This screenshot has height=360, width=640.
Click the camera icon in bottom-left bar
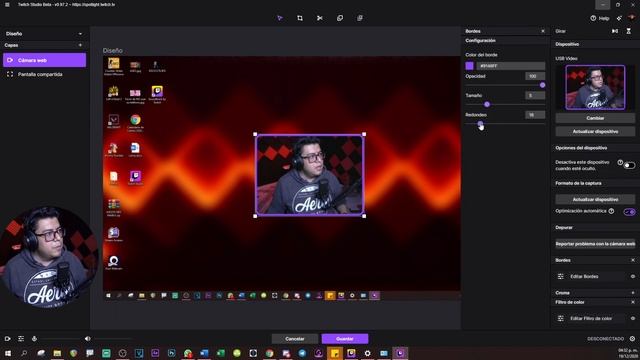coord(7,339)
